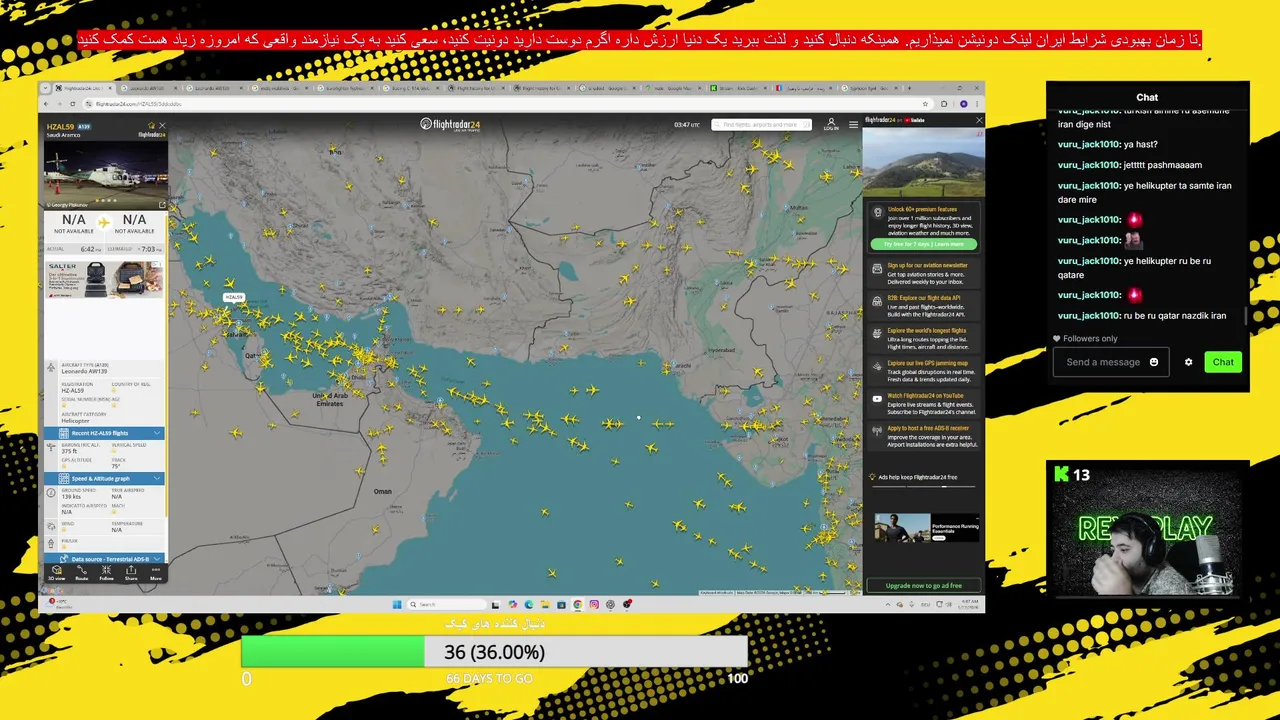Open the hamburger menu beside LOG IN
1280x720 pixels.
point(853,125)
